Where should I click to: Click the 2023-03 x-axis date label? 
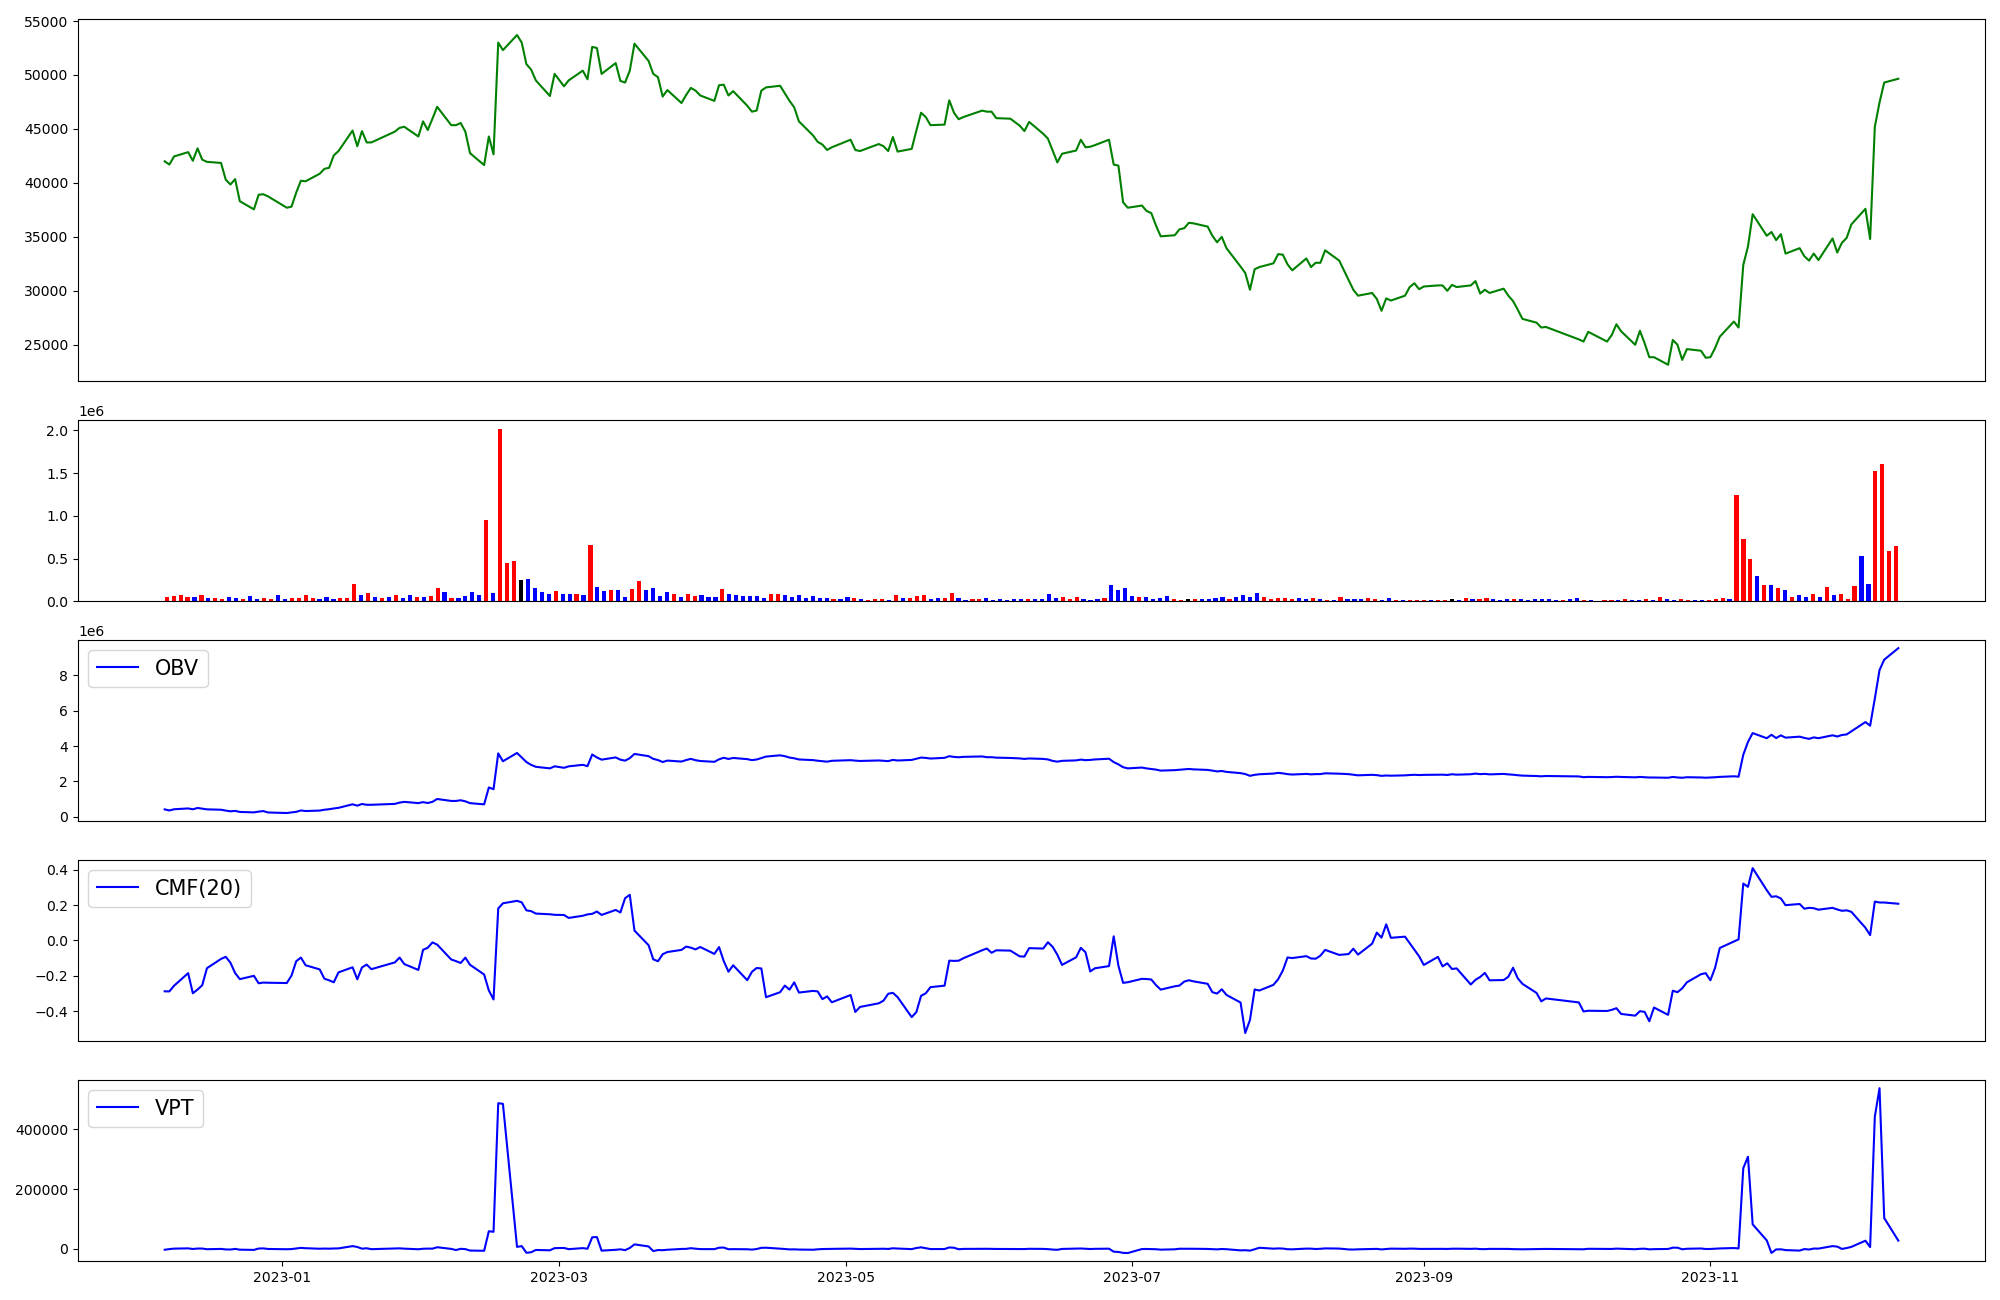(x=559, y=1277)
